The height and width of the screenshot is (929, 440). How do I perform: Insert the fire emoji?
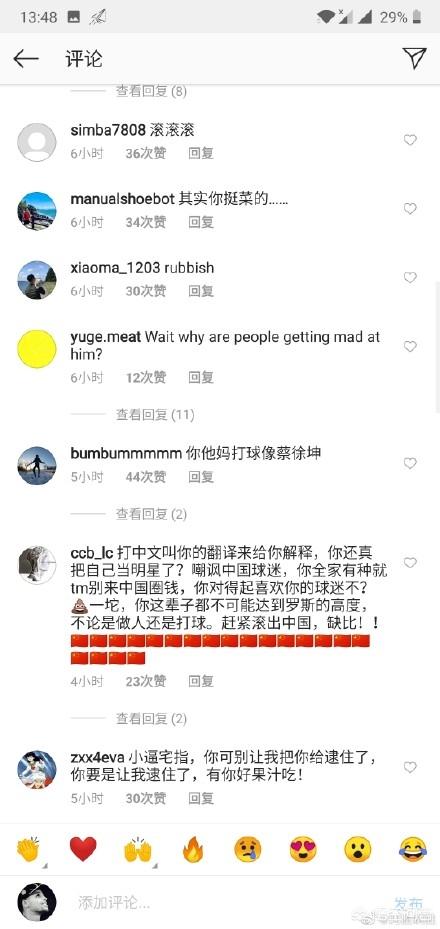pyautogui.click(x=192, y=850)
